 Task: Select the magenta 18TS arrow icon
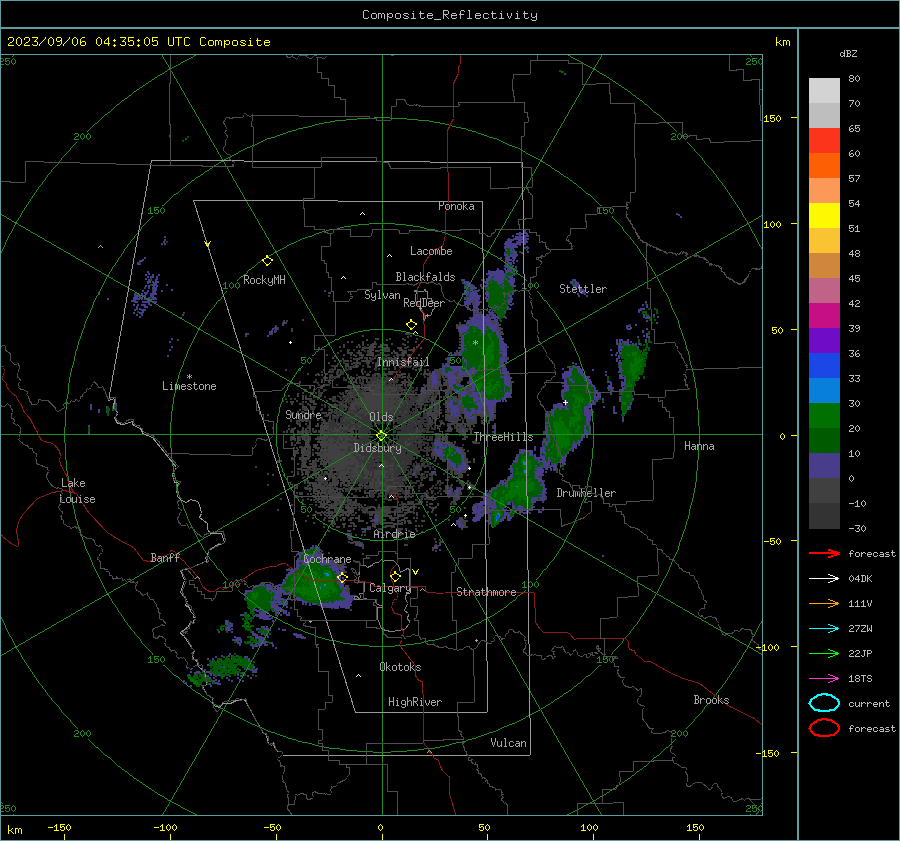pos(824,679)
